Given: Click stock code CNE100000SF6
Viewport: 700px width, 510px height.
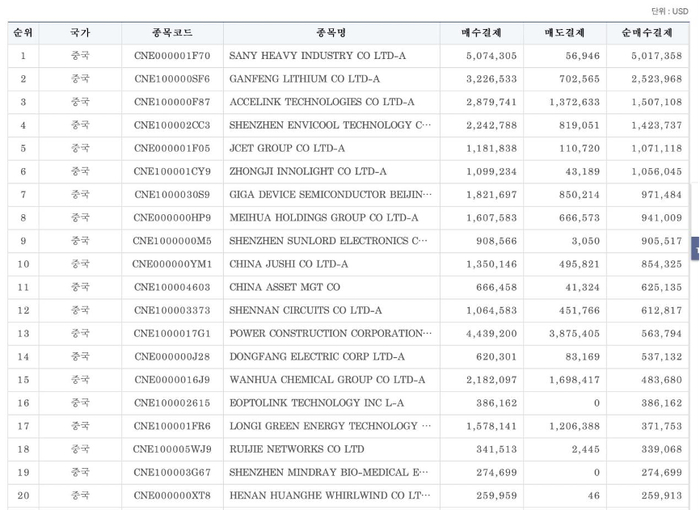Looking at the screenshot, I should [172, 79].
